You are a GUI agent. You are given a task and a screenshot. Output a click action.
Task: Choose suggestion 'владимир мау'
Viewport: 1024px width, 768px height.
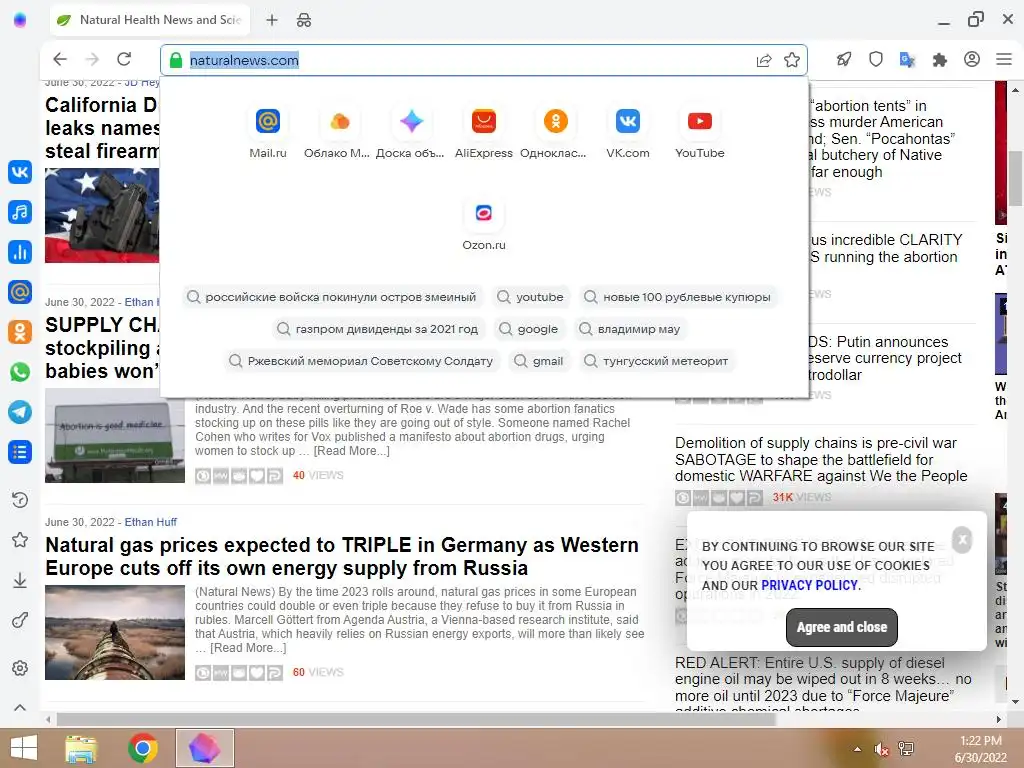click(x=630, y=329)
